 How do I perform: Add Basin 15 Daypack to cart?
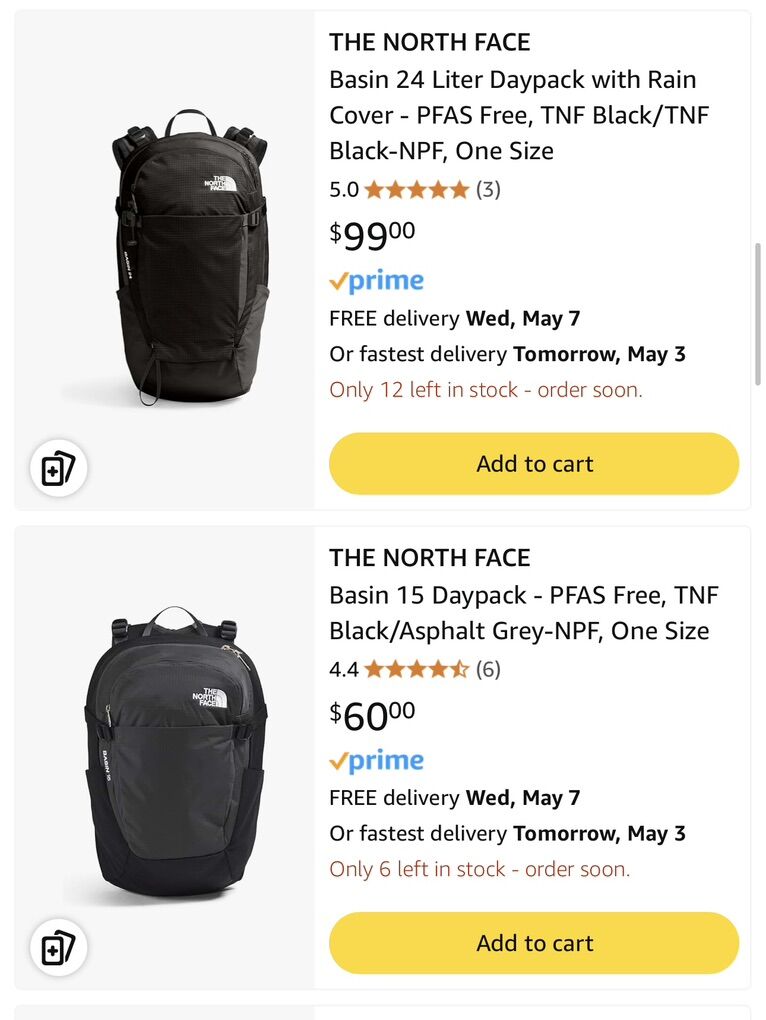534,943
